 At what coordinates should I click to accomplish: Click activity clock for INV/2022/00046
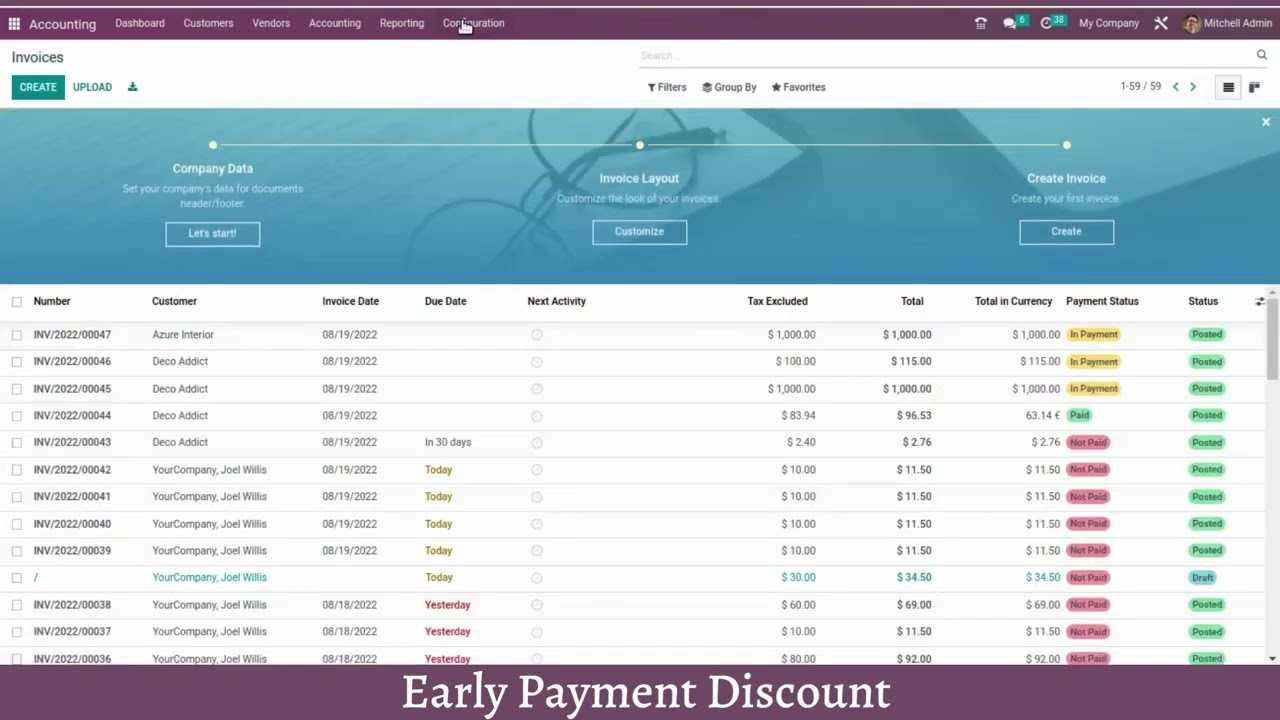click(x=537, y=362)
